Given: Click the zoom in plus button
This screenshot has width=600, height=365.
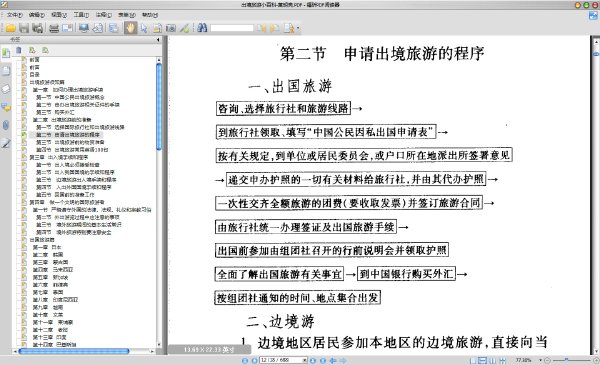Looking at the screenshot, I should [595, 360].
